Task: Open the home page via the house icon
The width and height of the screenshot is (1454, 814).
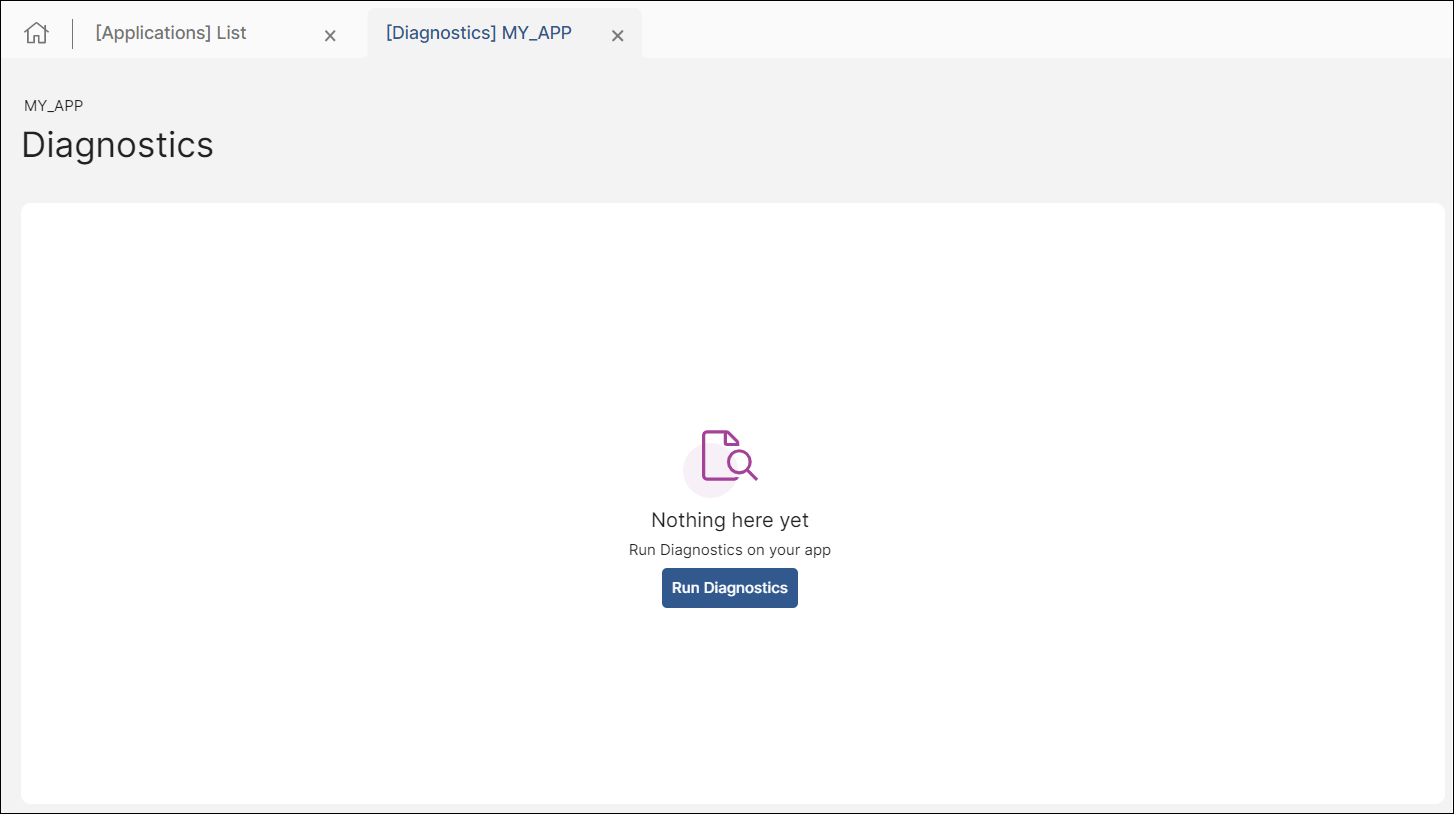Action: pyautogui.click(x=36, y=32)
